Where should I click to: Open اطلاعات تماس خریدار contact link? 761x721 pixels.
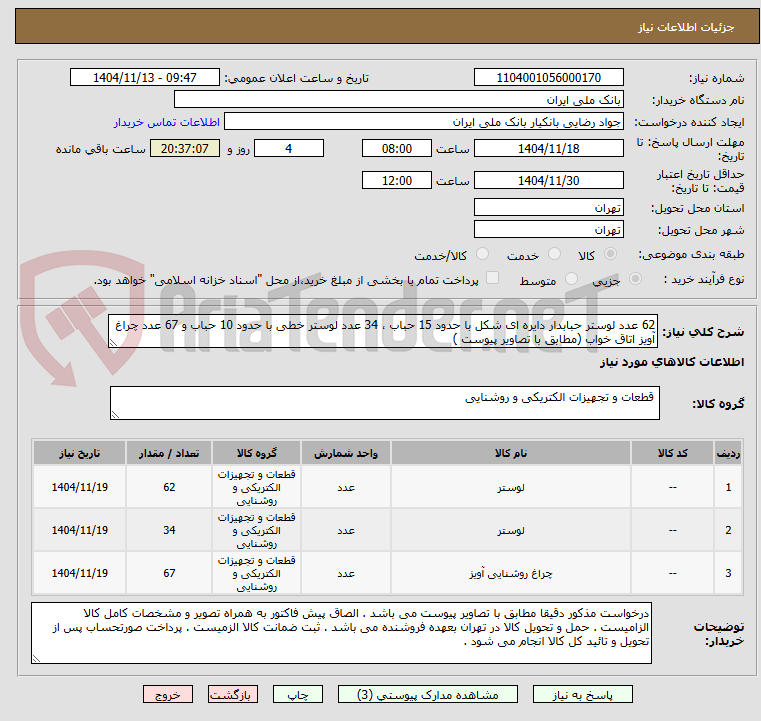click(x=167, y=122)
